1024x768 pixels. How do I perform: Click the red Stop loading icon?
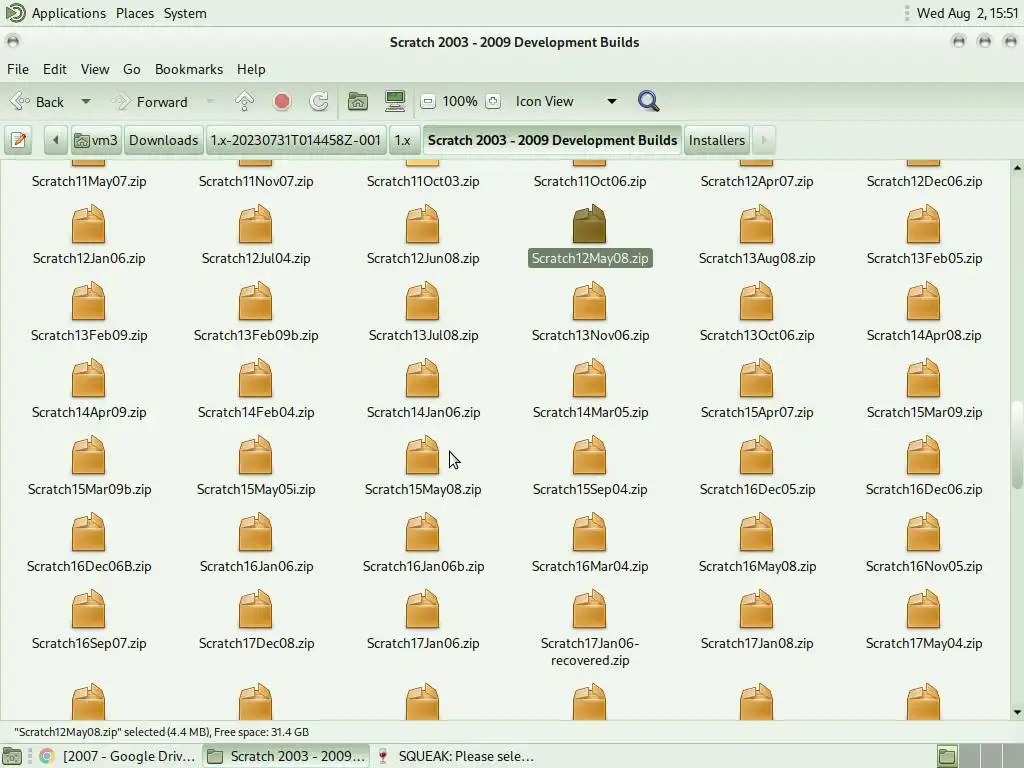click(282, 101)
